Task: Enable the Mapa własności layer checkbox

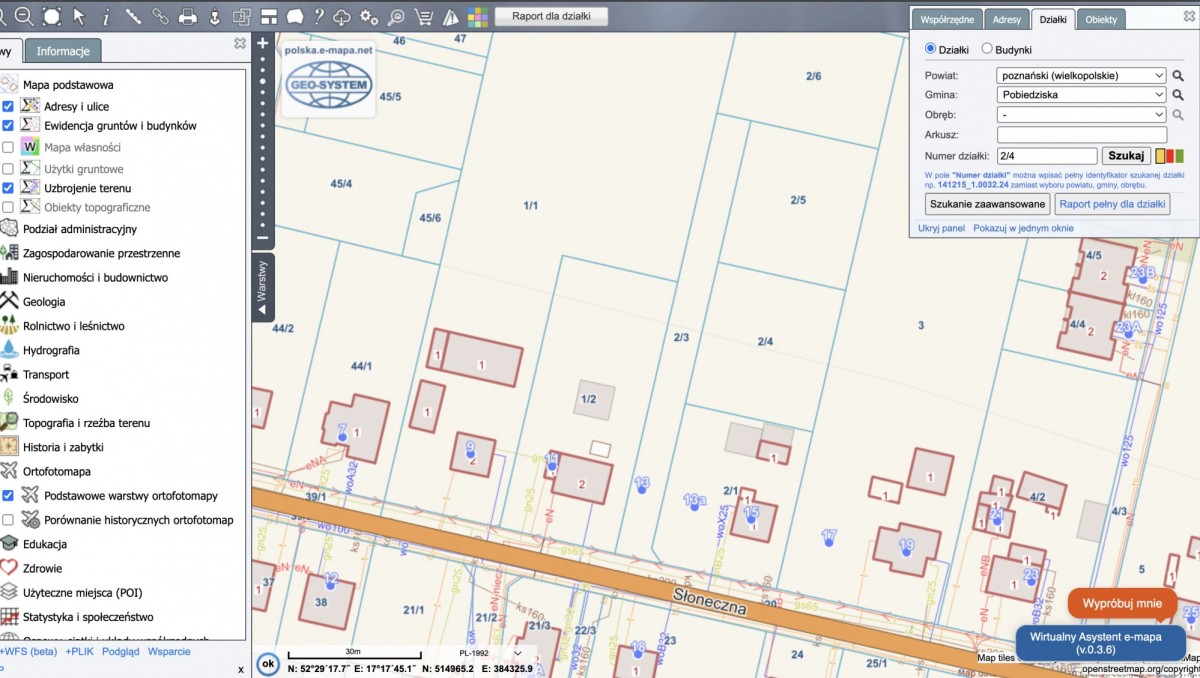Action: [8, 147]
